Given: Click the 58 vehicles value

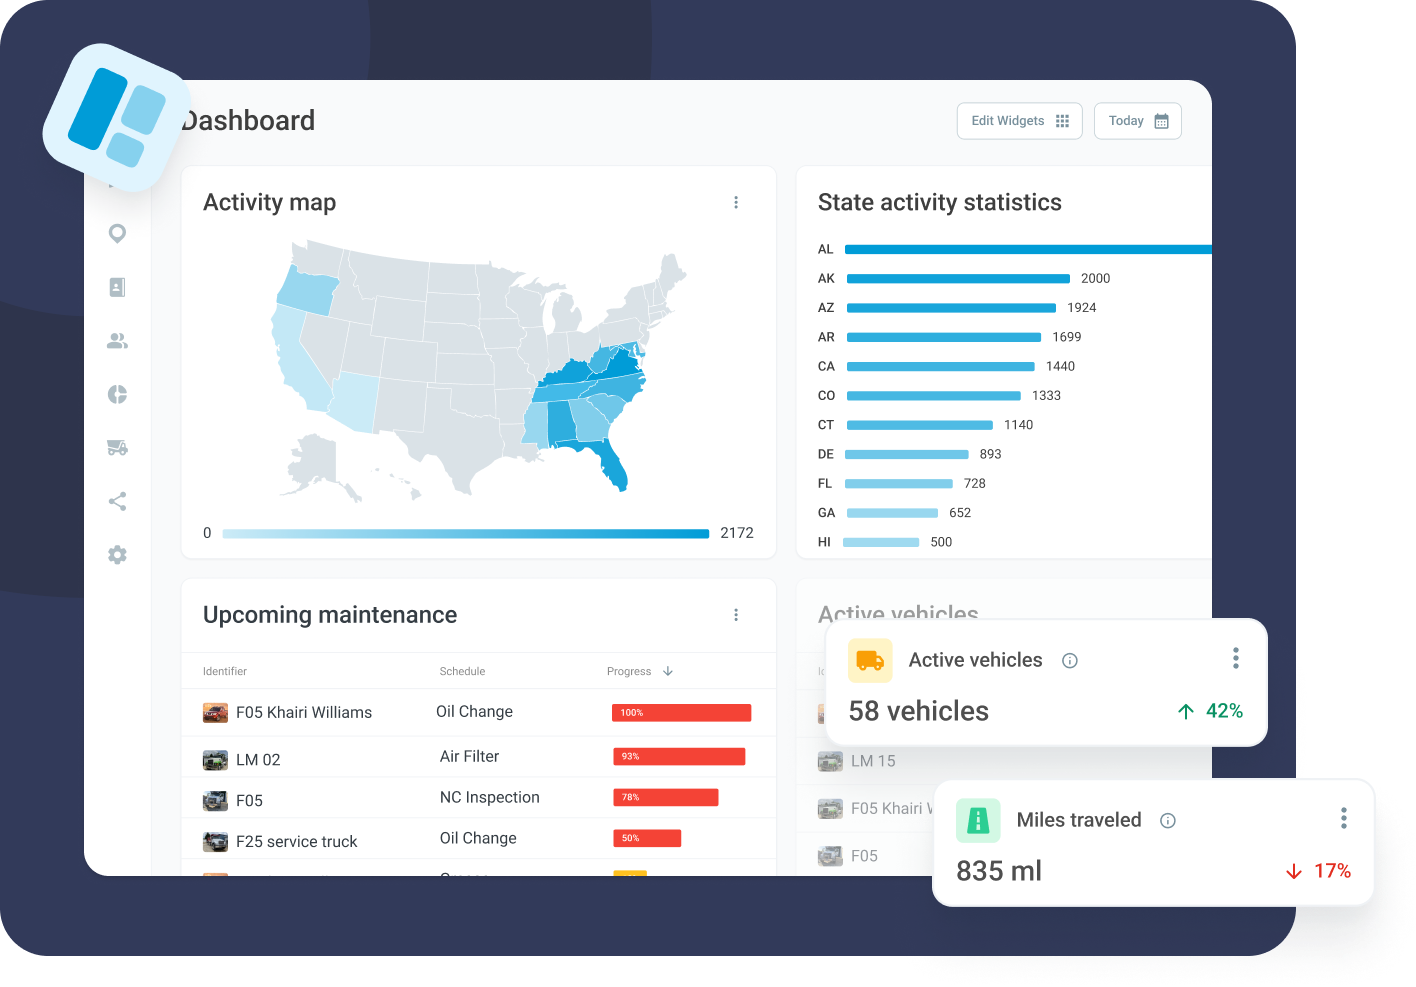Looking at the screenshot, I should pos(918,711).
